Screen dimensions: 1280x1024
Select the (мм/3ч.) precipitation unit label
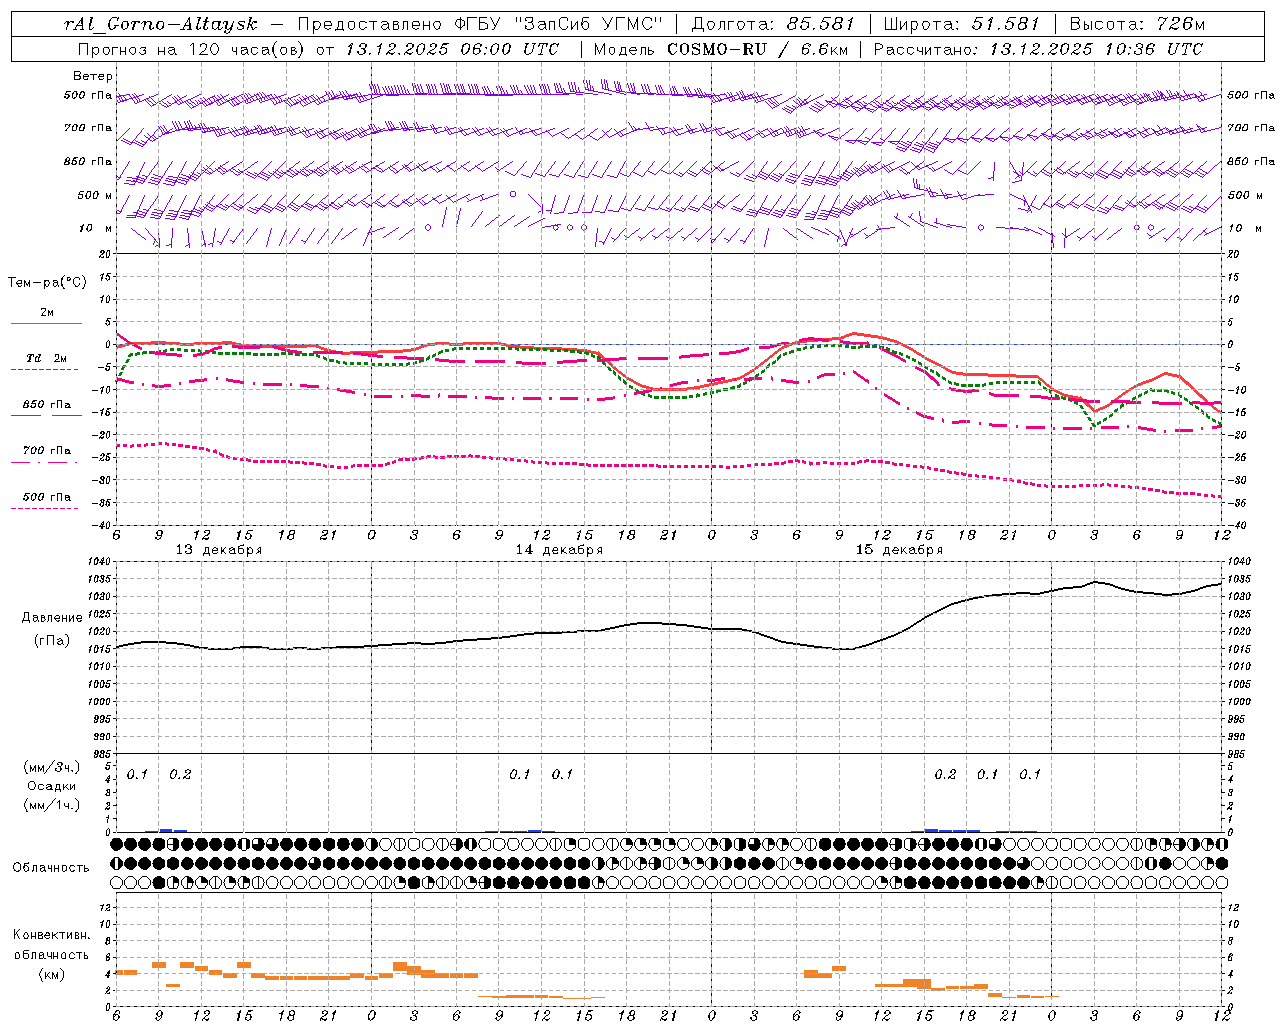coord(52,768)
